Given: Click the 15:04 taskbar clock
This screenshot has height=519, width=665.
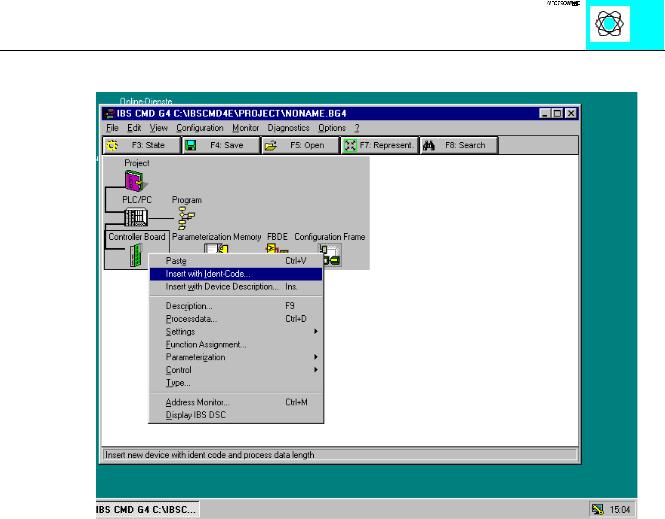Looking at the screenshot, I should coord(620,509).
